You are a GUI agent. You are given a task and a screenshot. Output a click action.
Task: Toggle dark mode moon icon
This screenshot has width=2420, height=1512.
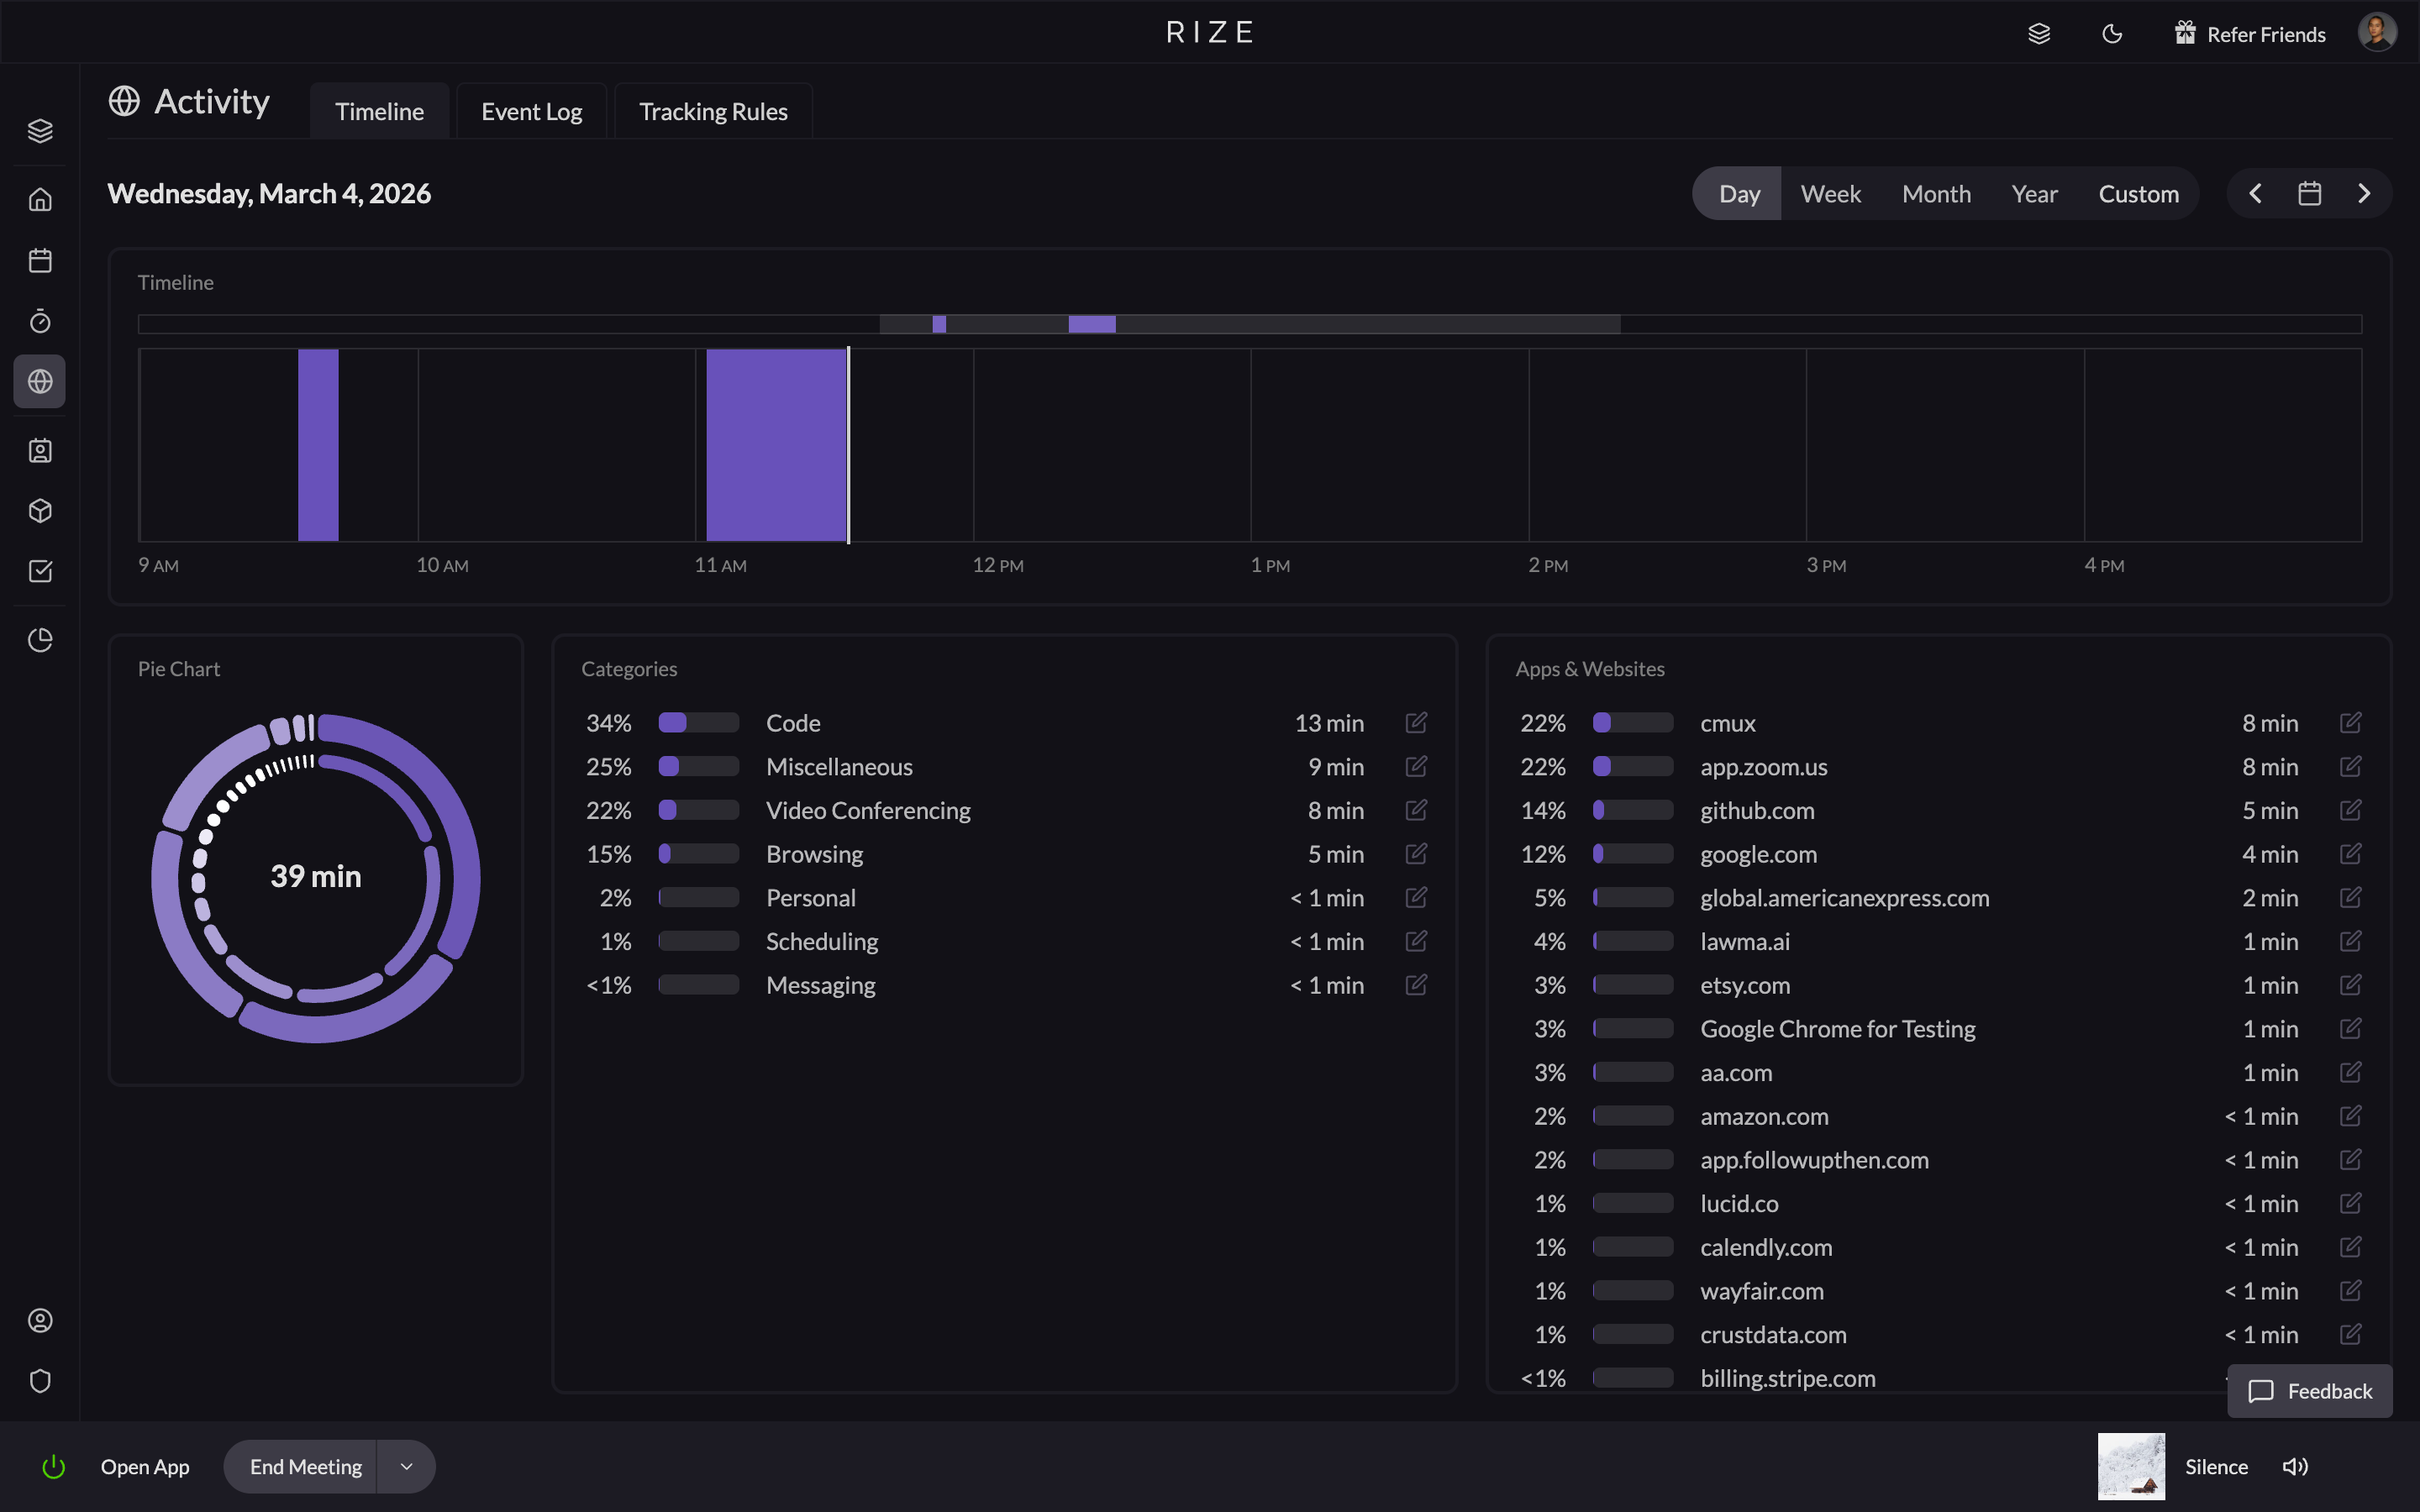pyautogui.click(x=2112, y=34)
